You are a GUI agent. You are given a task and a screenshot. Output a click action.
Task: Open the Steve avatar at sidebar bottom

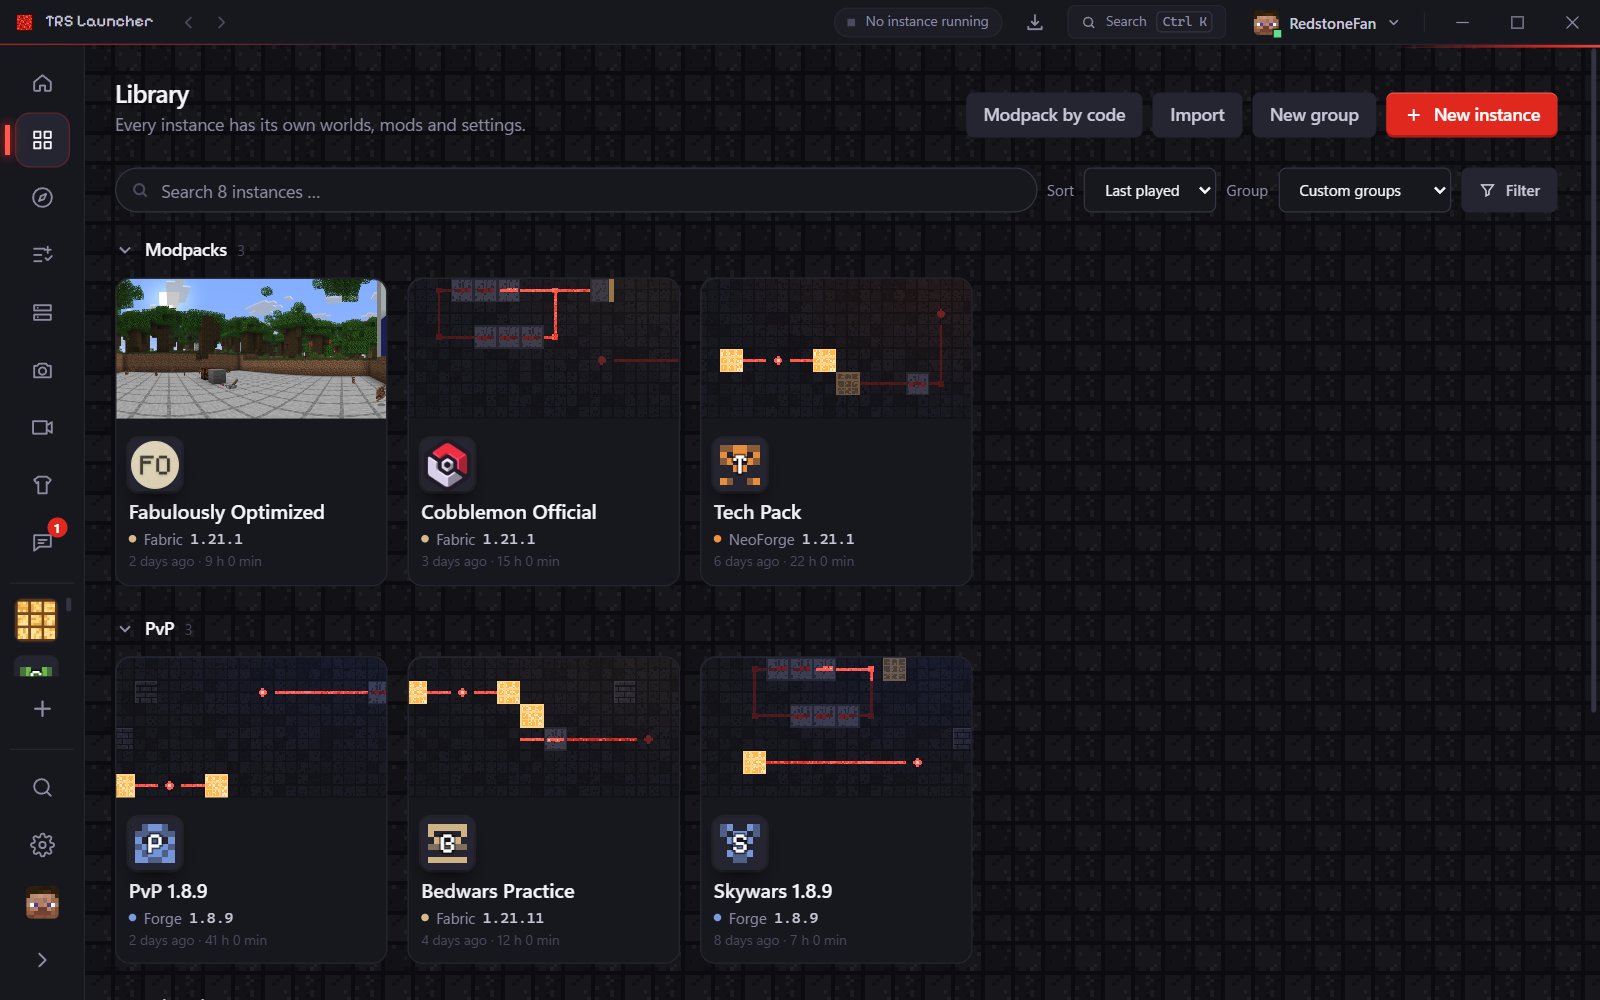tap(42, 903)
